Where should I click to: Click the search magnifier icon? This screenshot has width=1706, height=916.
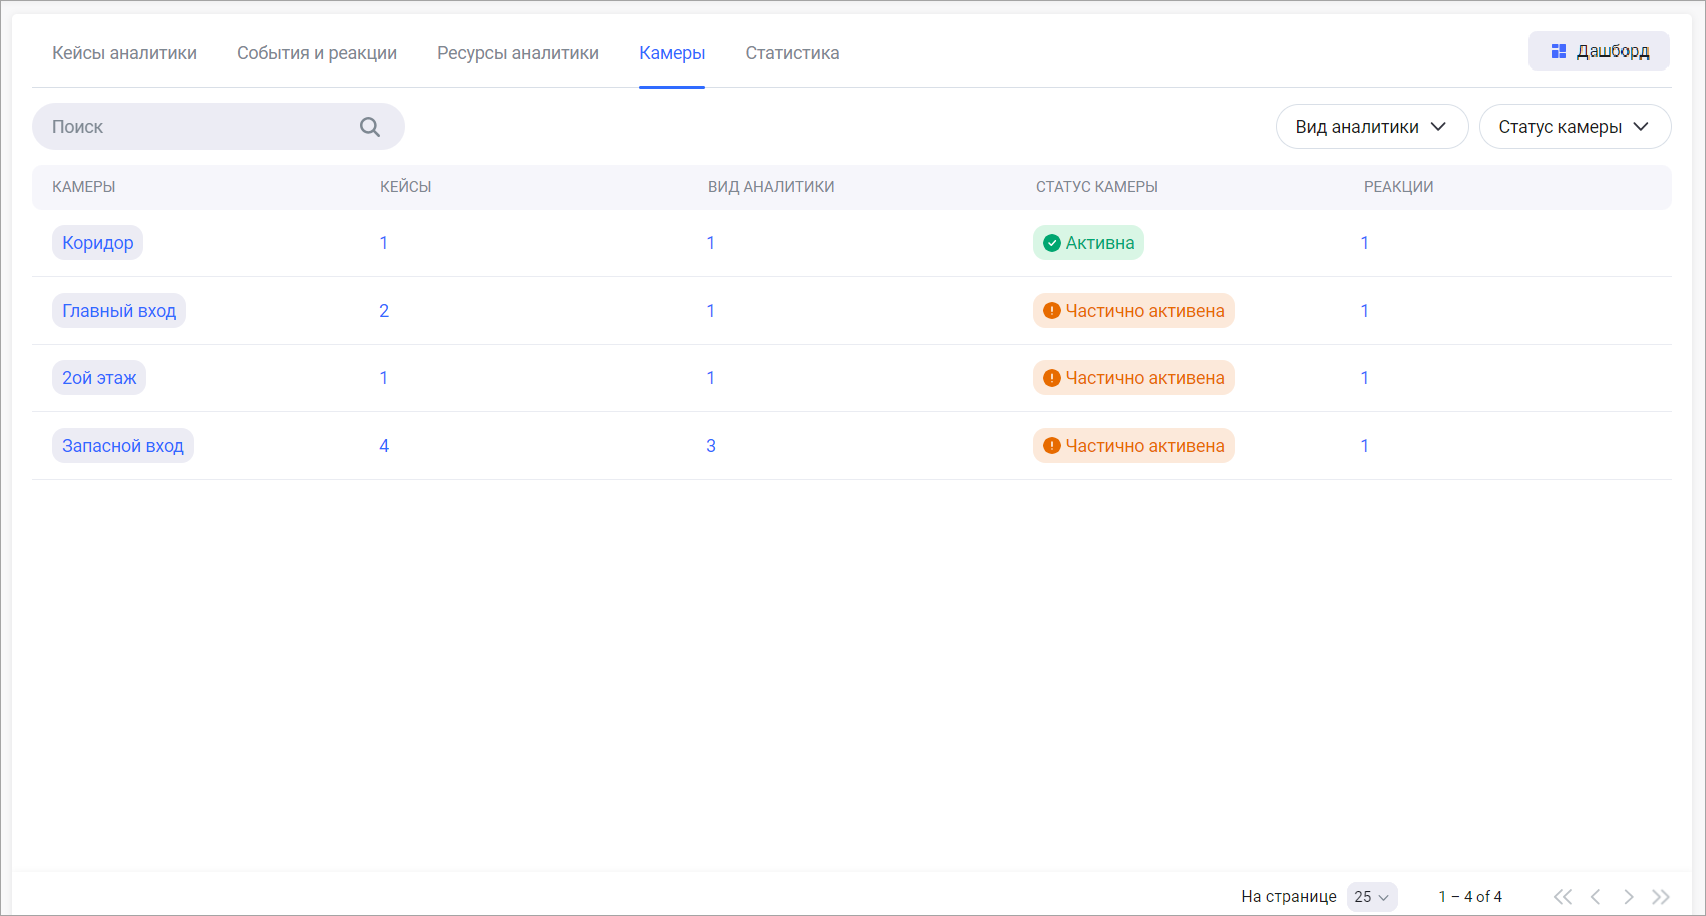point(369,127)
